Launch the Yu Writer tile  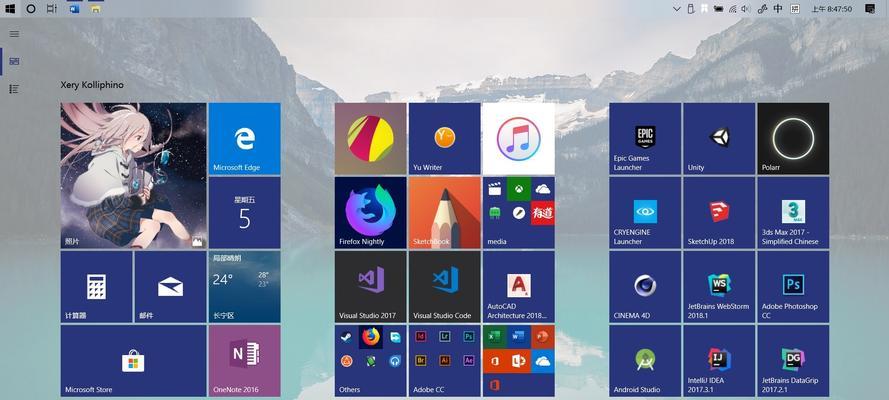pos(444,138)
